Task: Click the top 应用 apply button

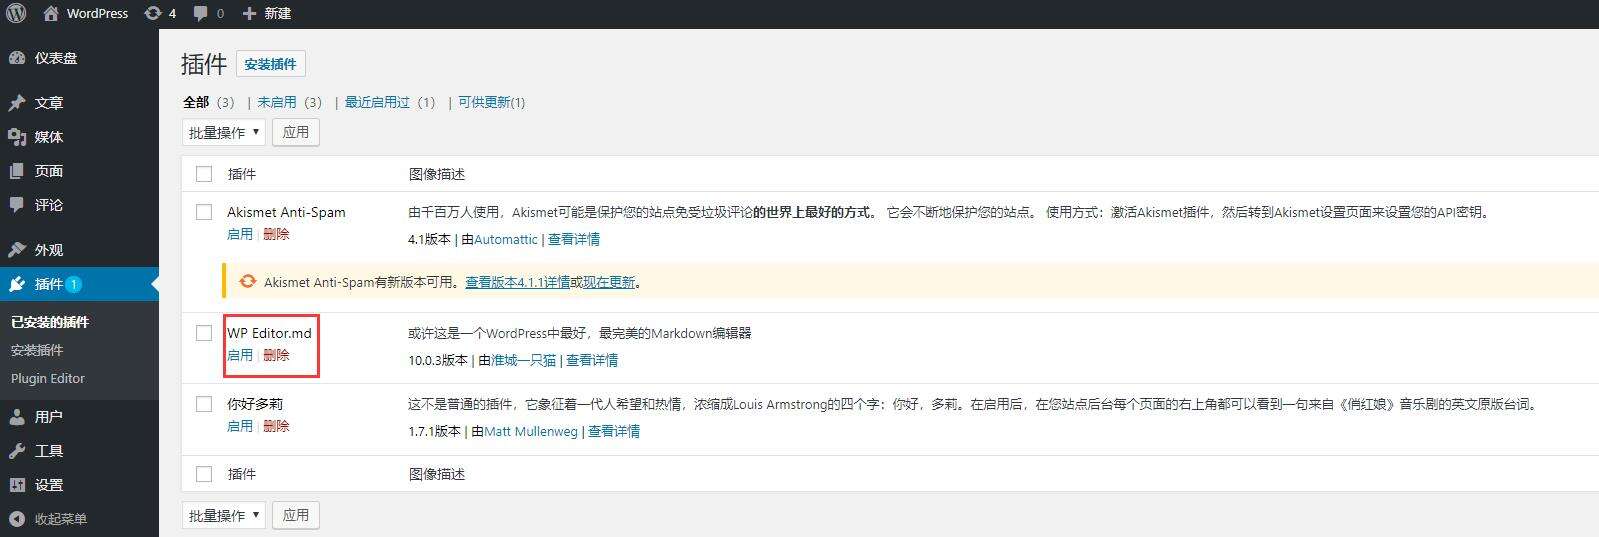Action: click(x=296, y=132)
